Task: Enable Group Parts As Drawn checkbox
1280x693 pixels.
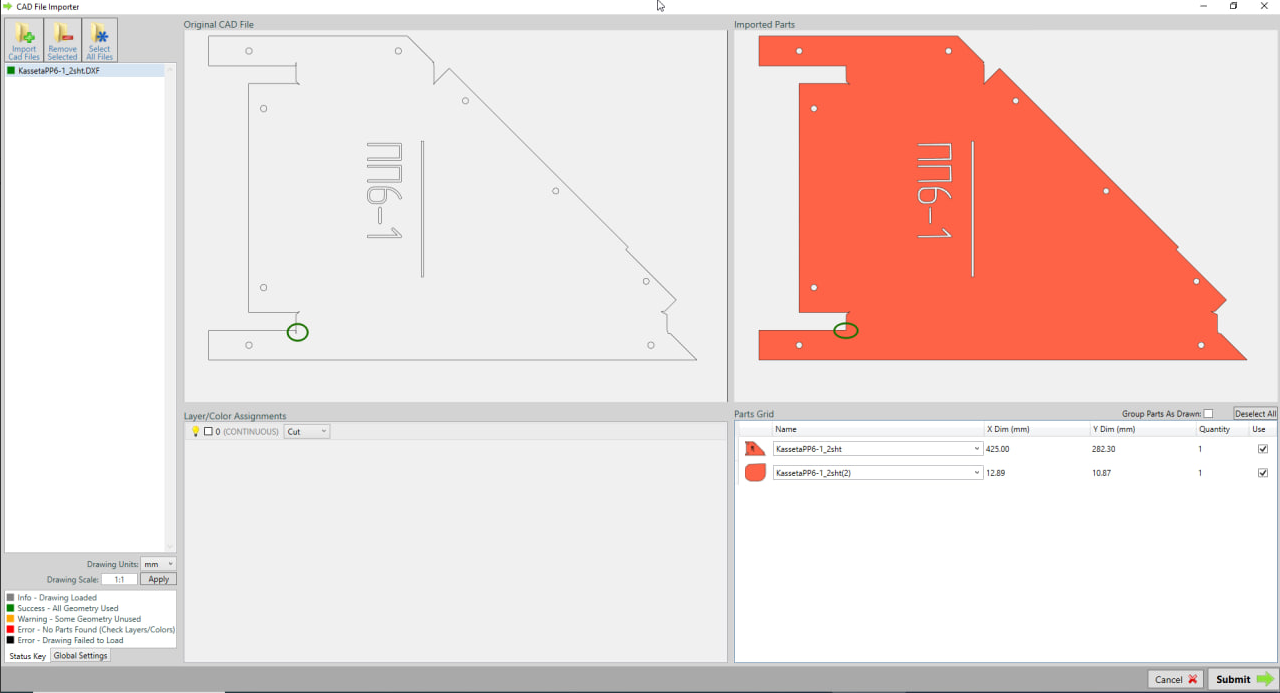Action: coord(1208,414)
